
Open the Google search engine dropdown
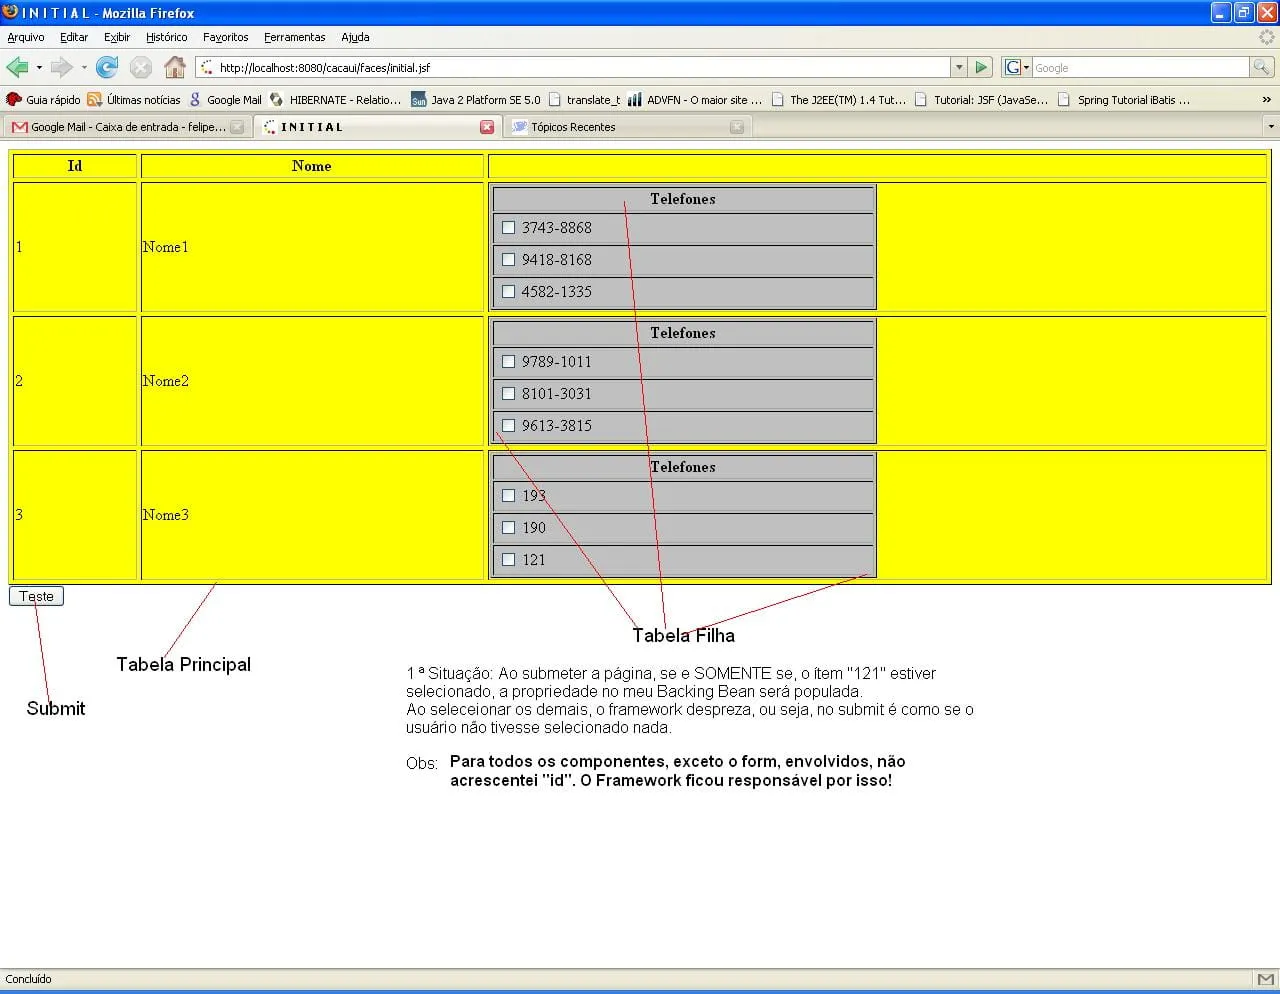click(1017, 67)
